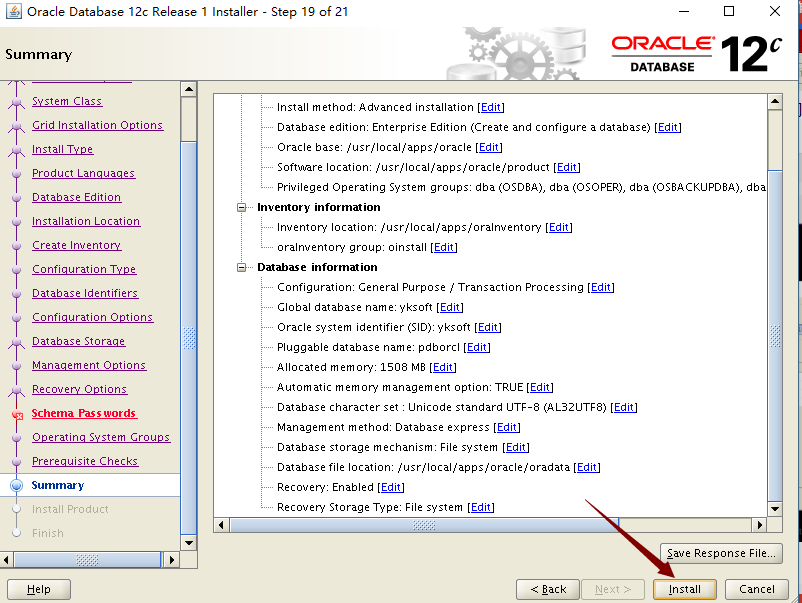Click the Schema Passwords error step icon

(17, 414)
